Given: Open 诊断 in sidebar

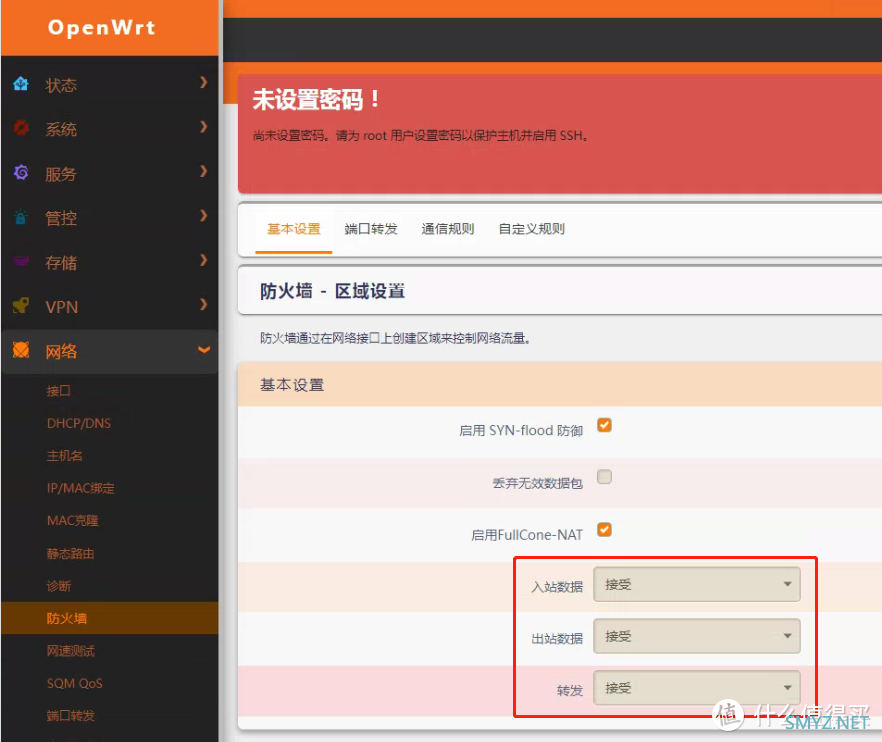Looking at the screenshot, I should (x=58, y=586).
